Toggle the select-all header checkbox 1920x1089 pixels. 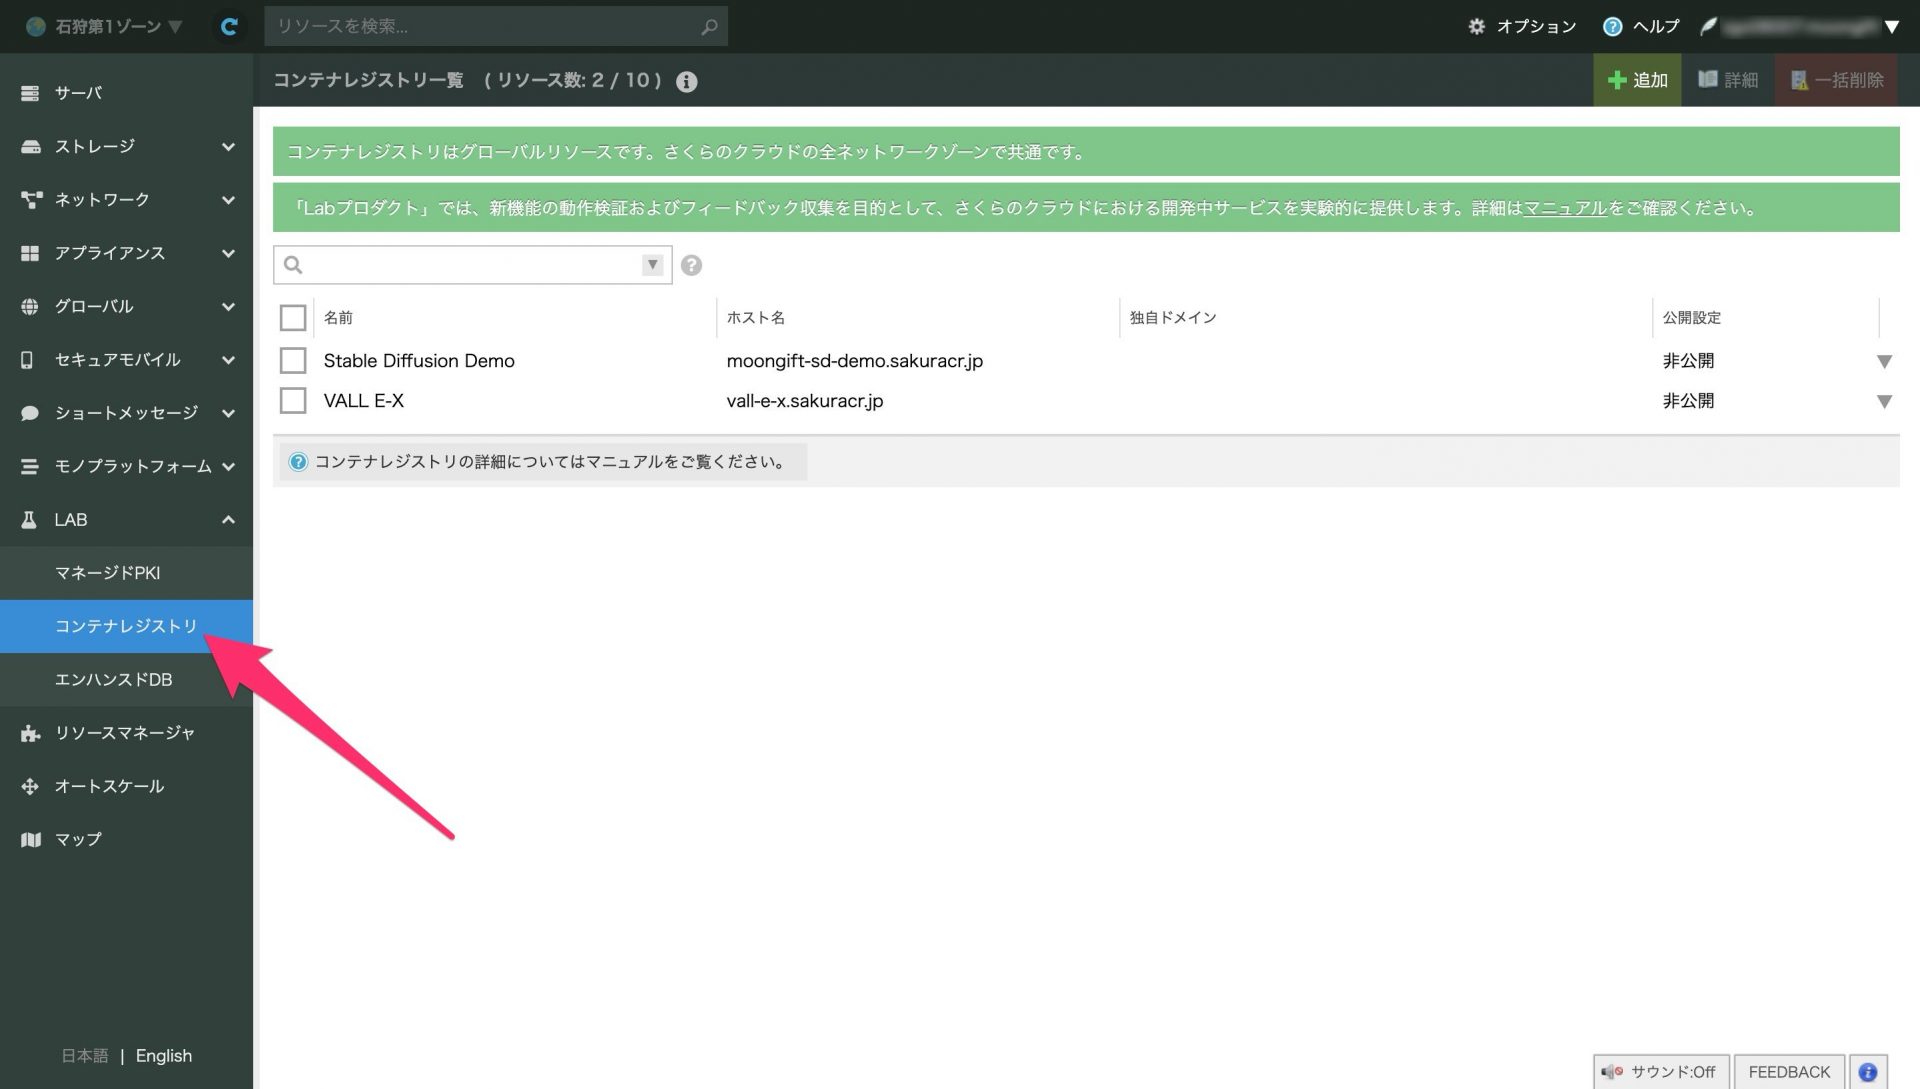(x=293, y=318)
